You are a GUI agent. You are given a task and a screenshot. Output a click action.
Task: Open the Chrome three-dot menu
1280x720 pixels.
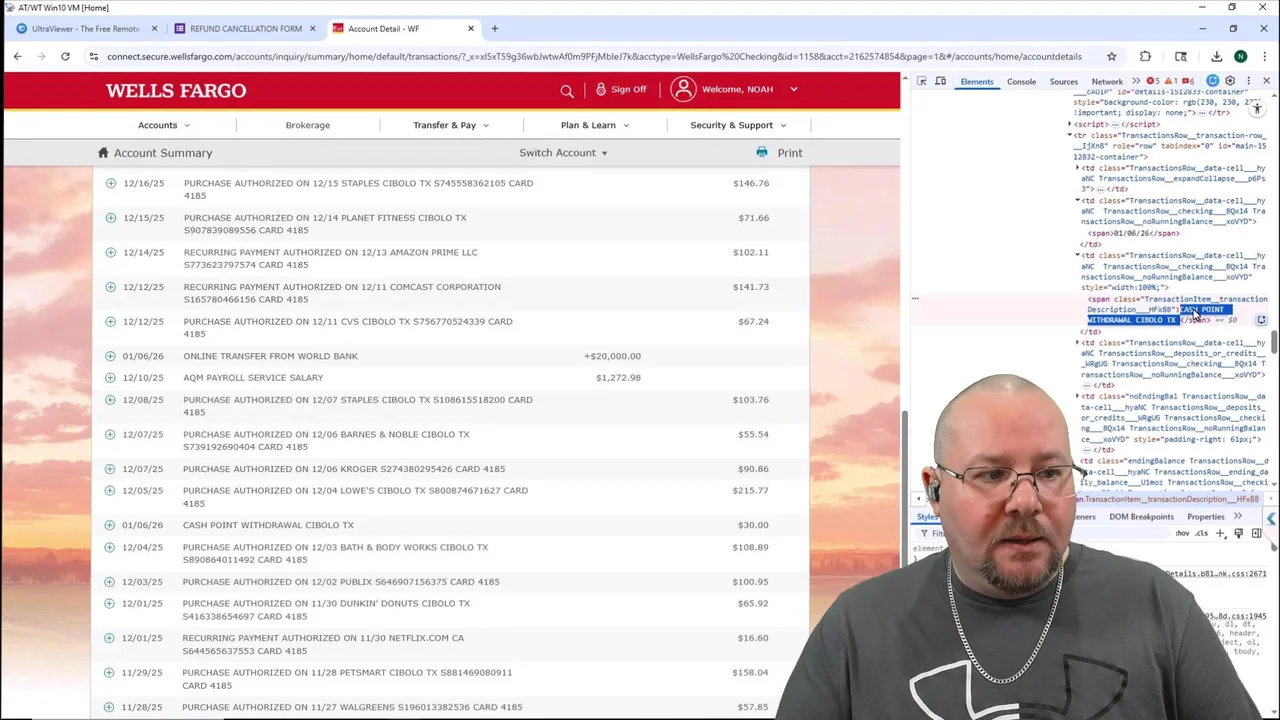(1264, 57)
